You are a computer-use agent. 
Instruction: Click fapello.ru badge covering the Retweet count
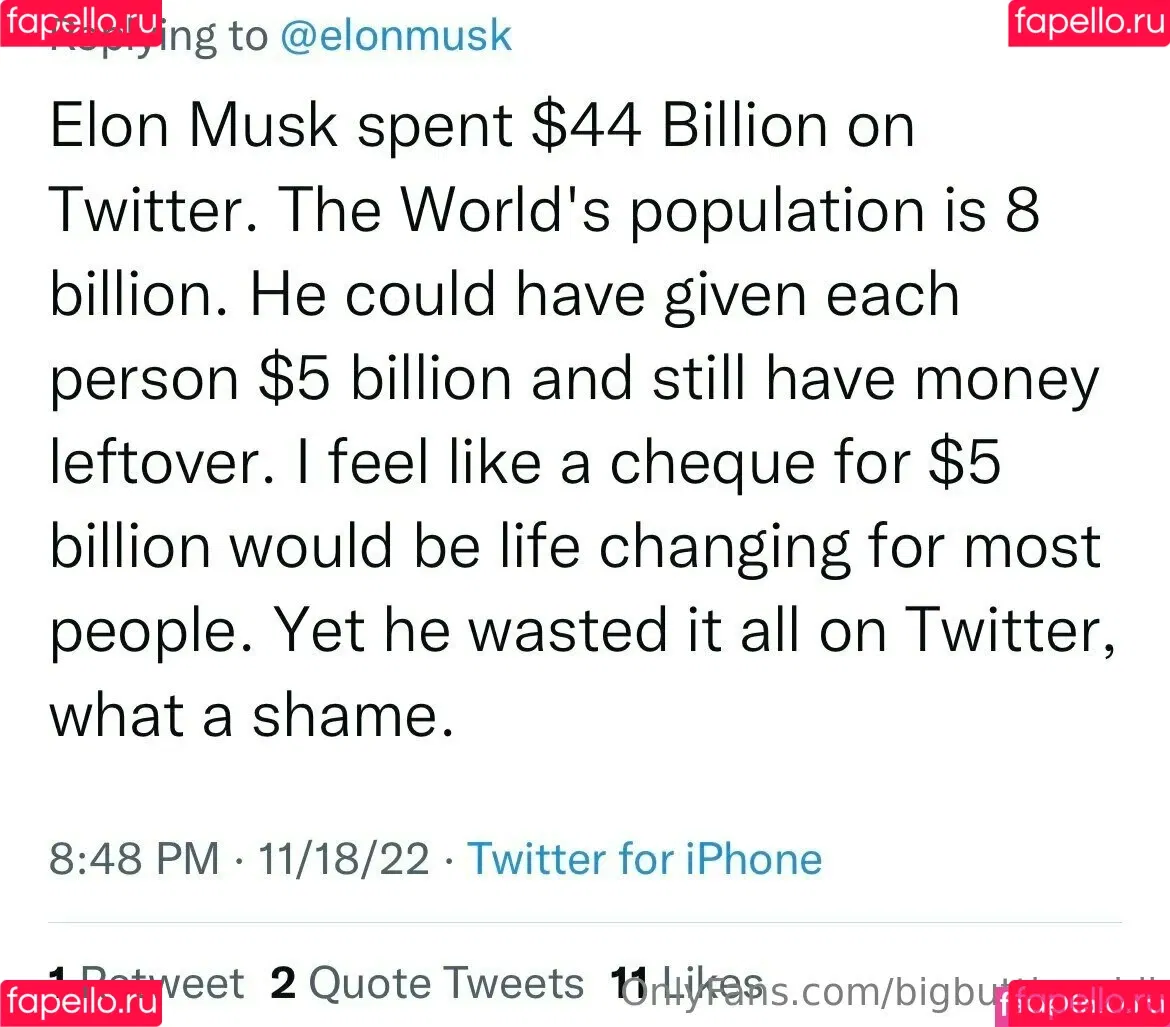(x=81, y=1002)
